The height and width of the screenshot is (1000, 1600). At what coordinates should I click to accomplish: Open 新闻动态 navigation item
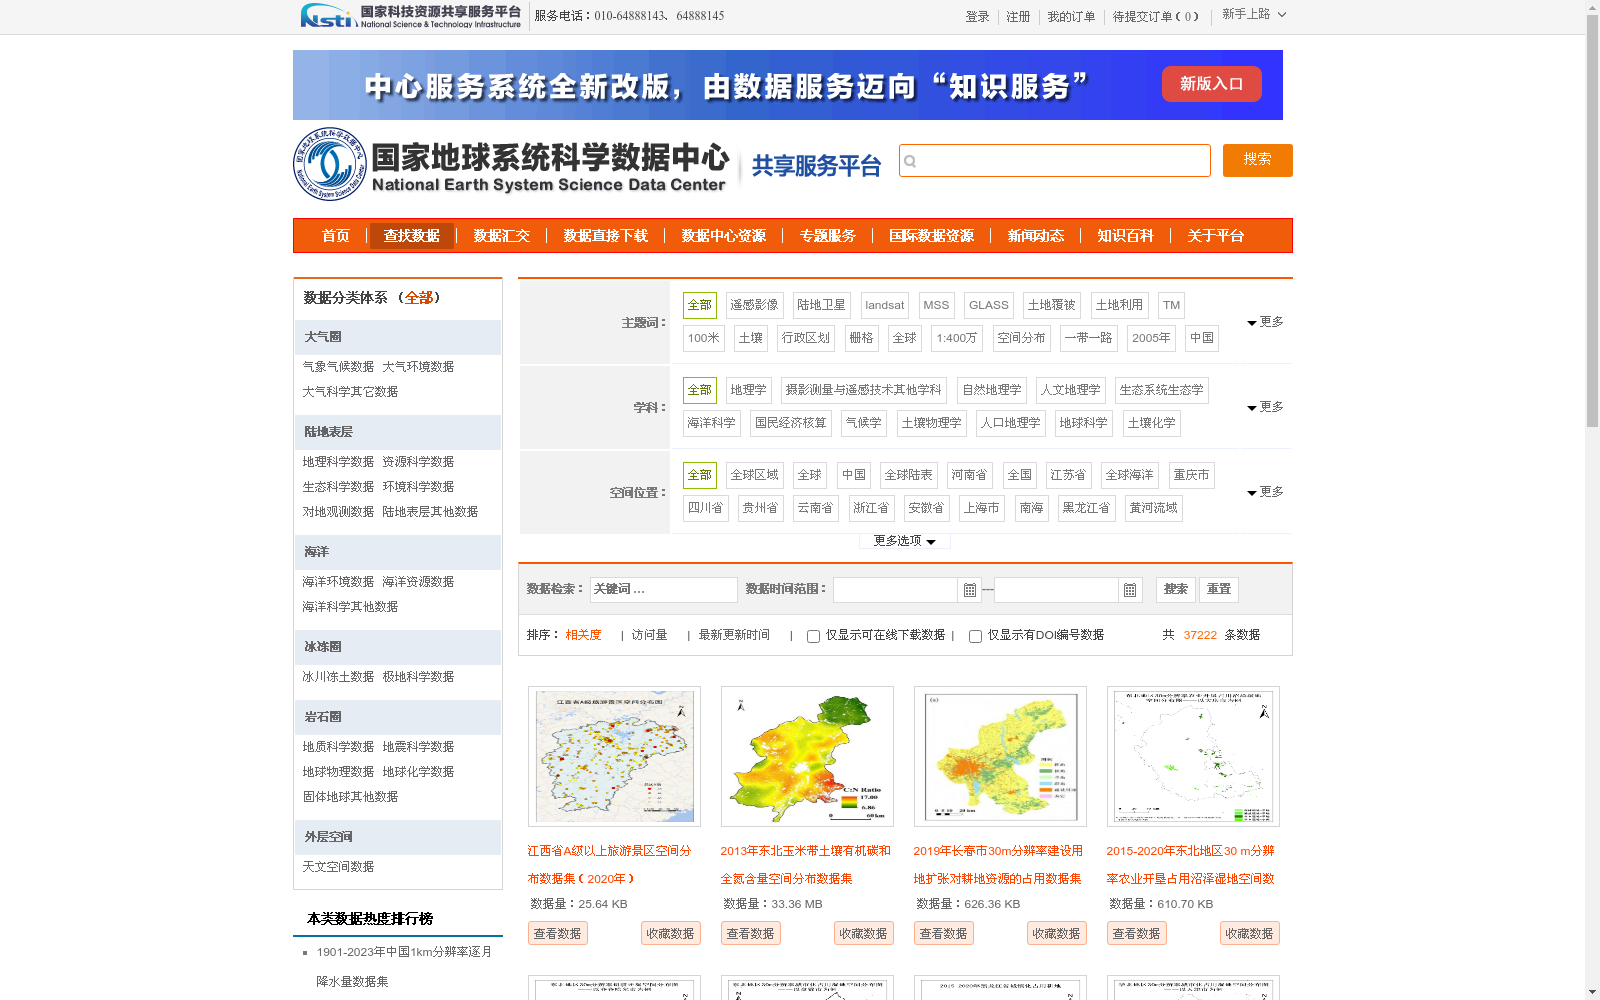point(1036,236)
